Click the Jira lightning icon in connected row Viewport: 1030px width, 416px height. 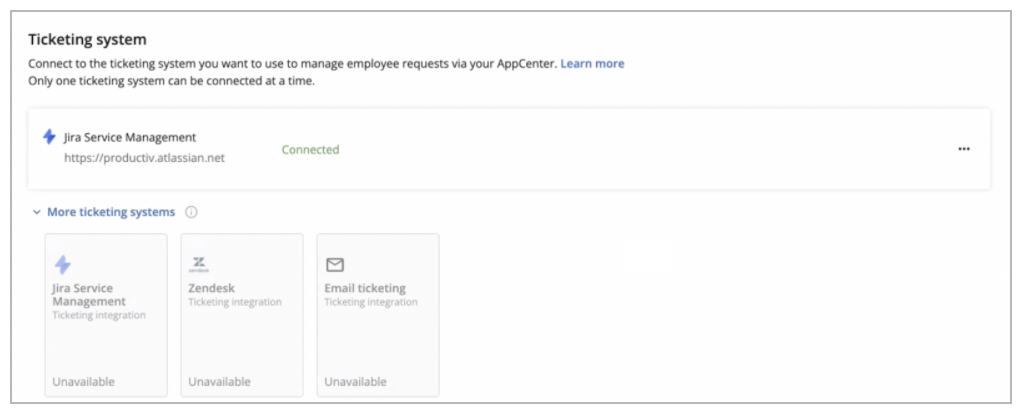point(49,137)
